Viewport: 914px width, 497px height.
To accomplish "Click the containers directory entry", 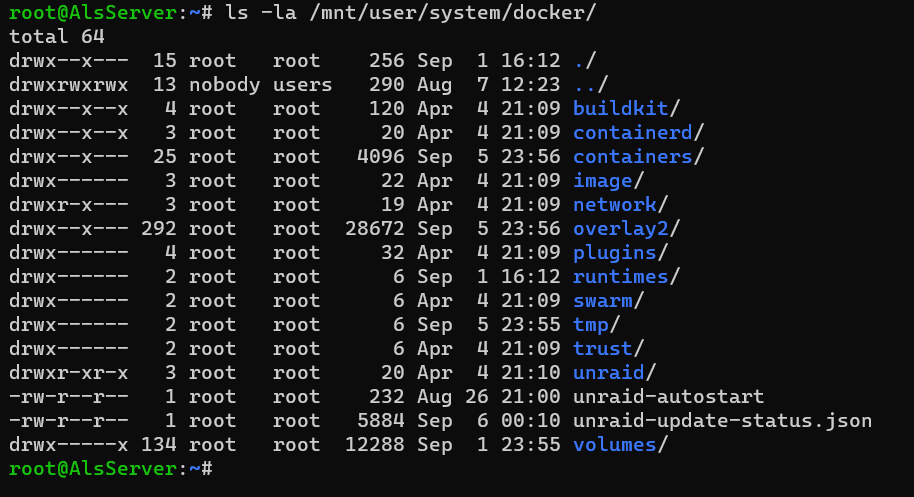I will (x=632, y=156).
